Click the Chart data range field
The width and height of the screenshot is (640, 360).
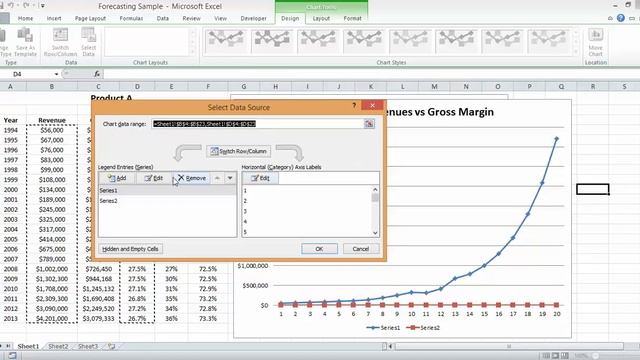click(257, 124)
